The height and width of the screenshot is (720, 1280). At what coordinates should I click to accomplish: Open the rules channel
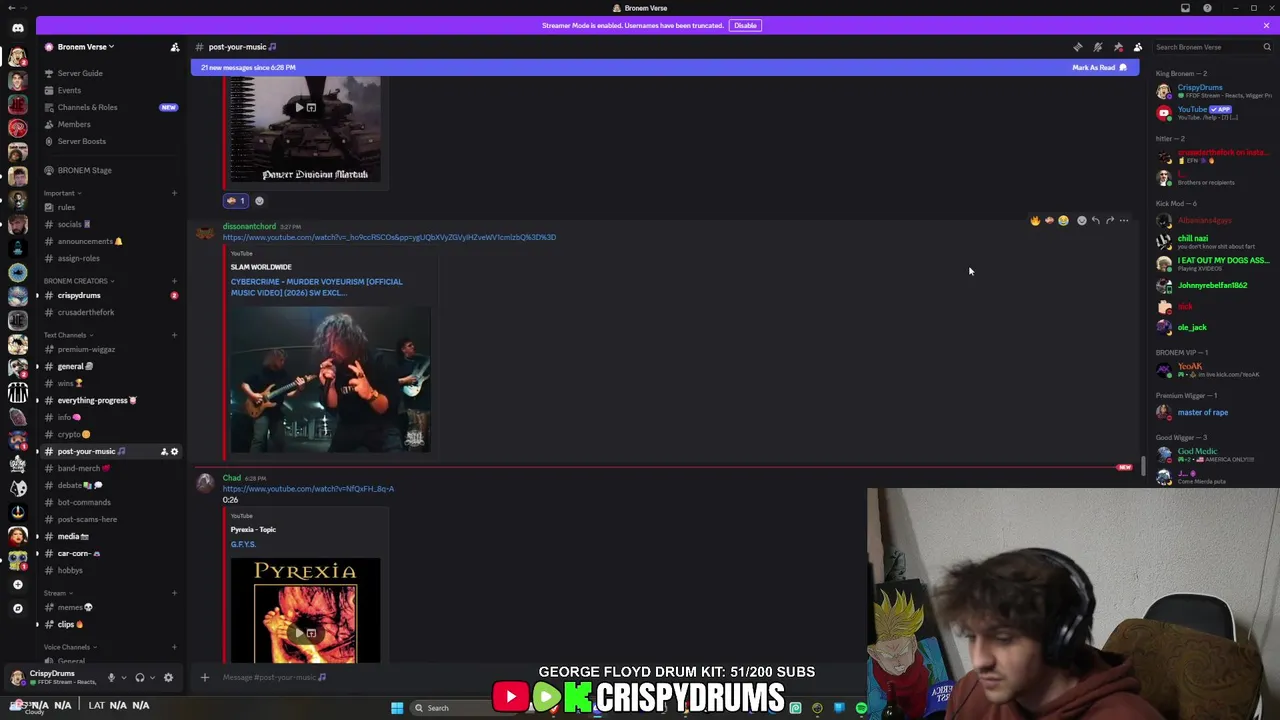(x=66, y=207)
